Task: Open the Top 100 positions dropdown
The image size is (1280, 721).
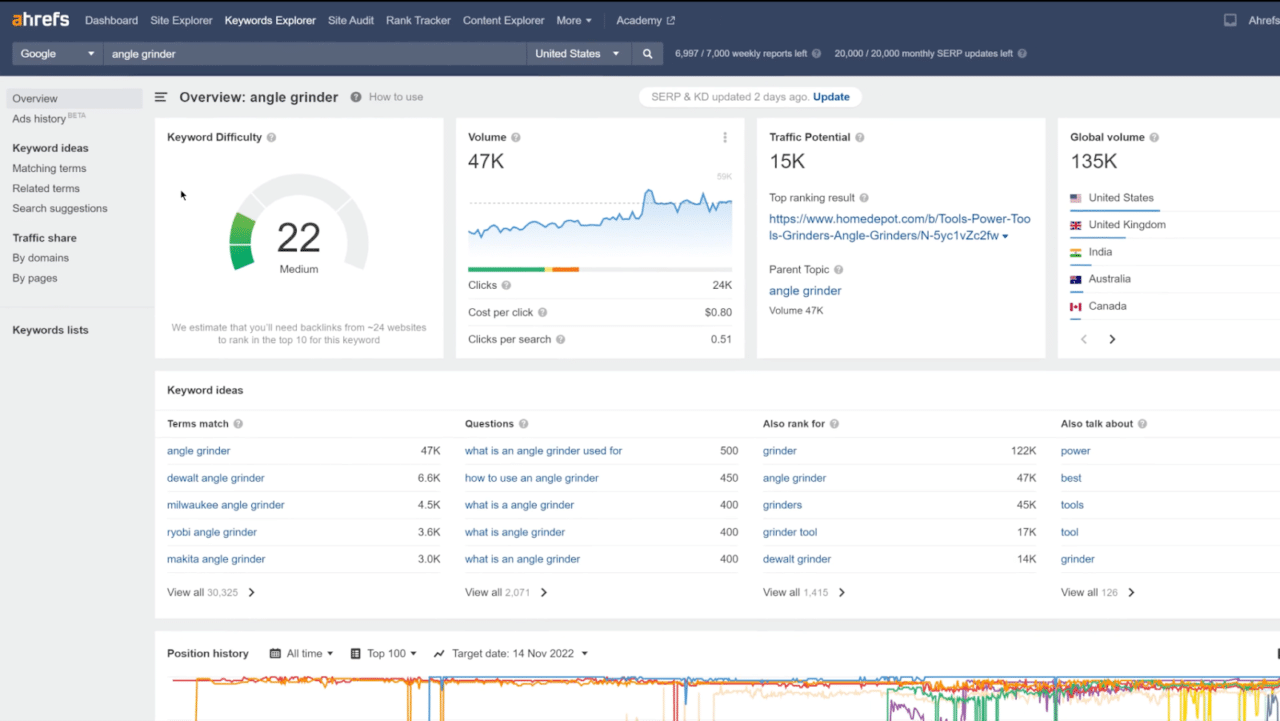Action: [x=384, y=653]
